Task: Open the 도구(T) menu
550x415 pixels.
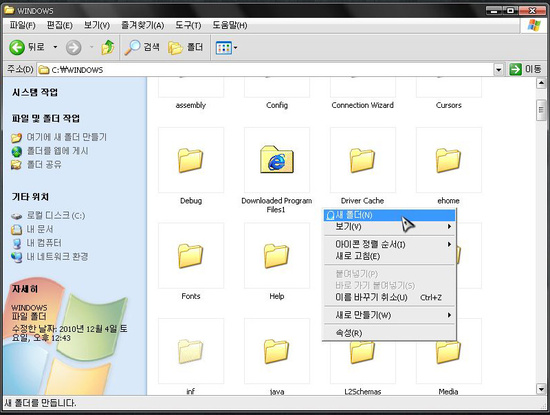Action: [x=188, y=25]
